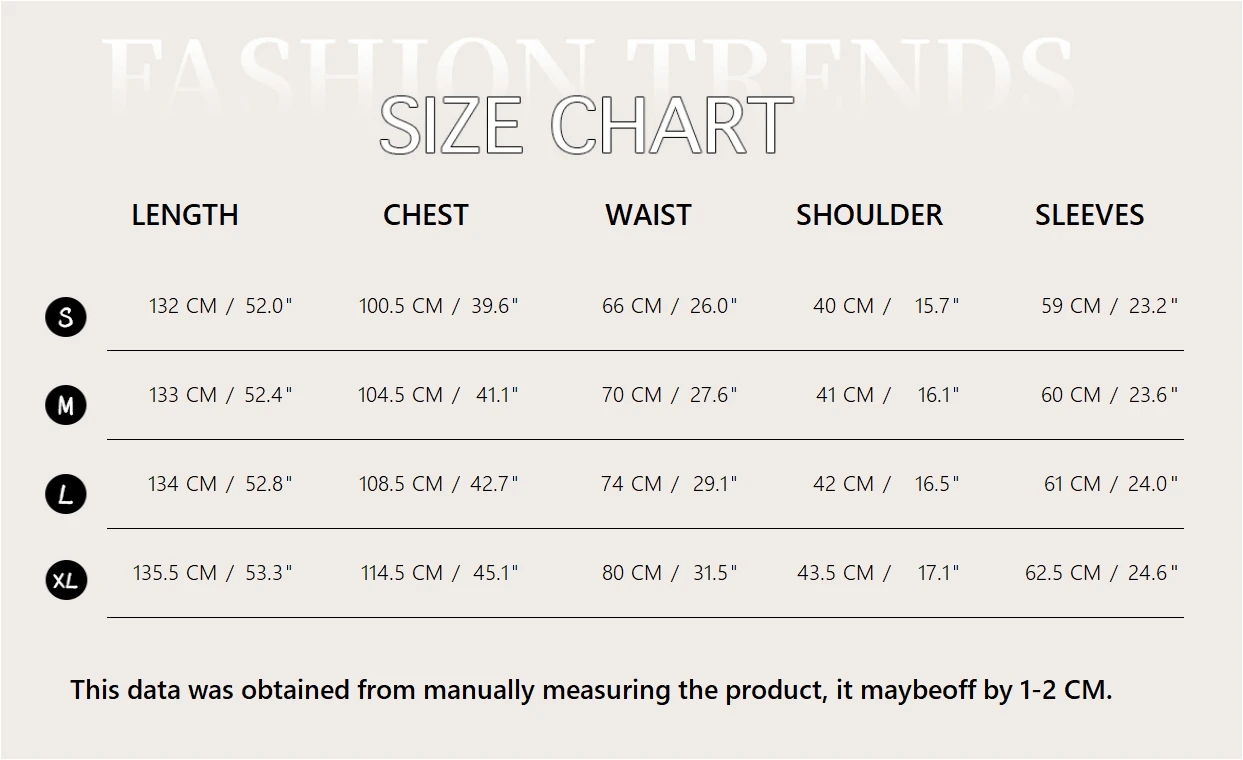
Task: Select the SLEEVES column header
Action: [x=1089, y=215]
